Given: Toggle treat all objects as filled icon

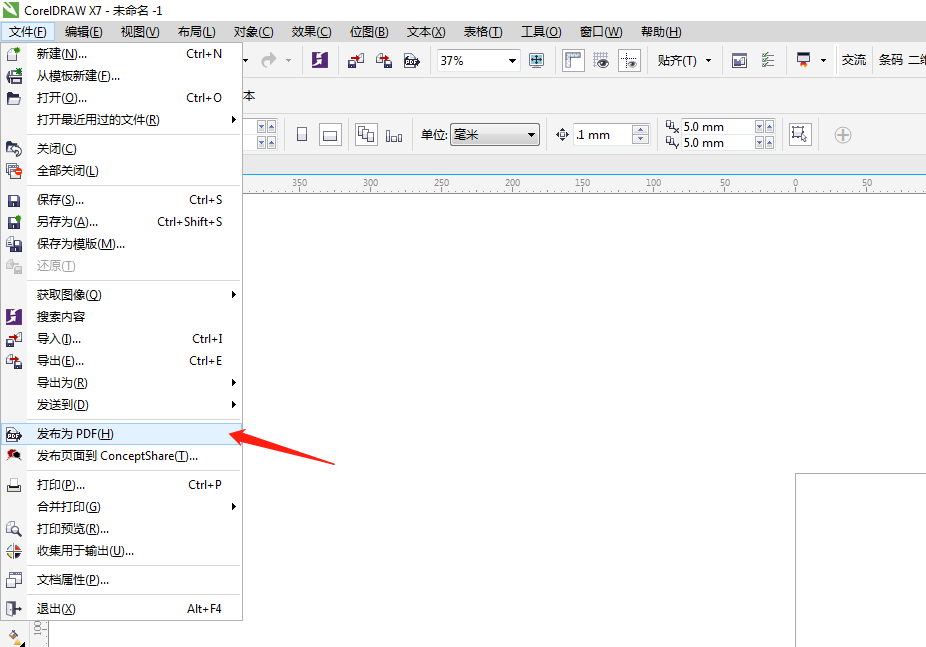Looking at the screenshot, I should click(x=800, y=135).
